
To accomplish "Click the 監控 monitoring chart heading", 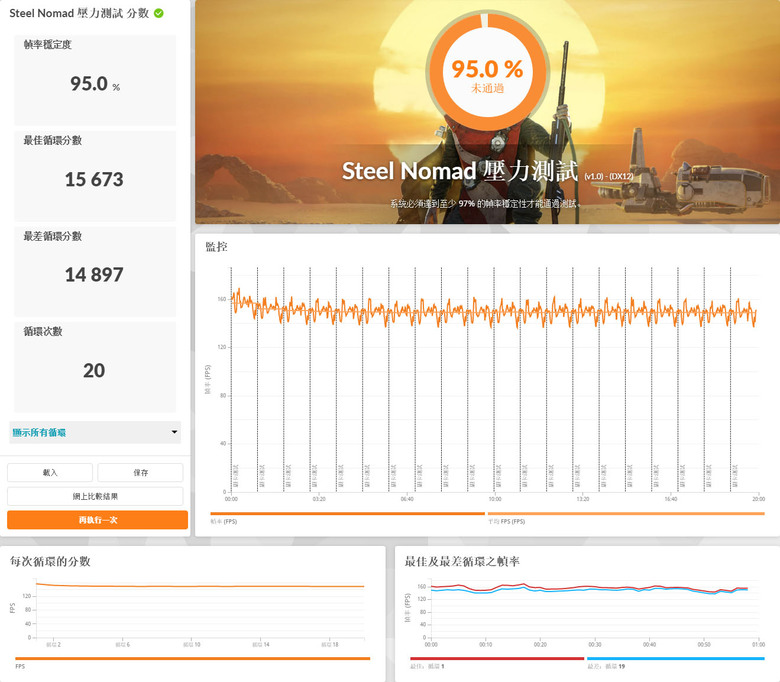I will 216,247.
